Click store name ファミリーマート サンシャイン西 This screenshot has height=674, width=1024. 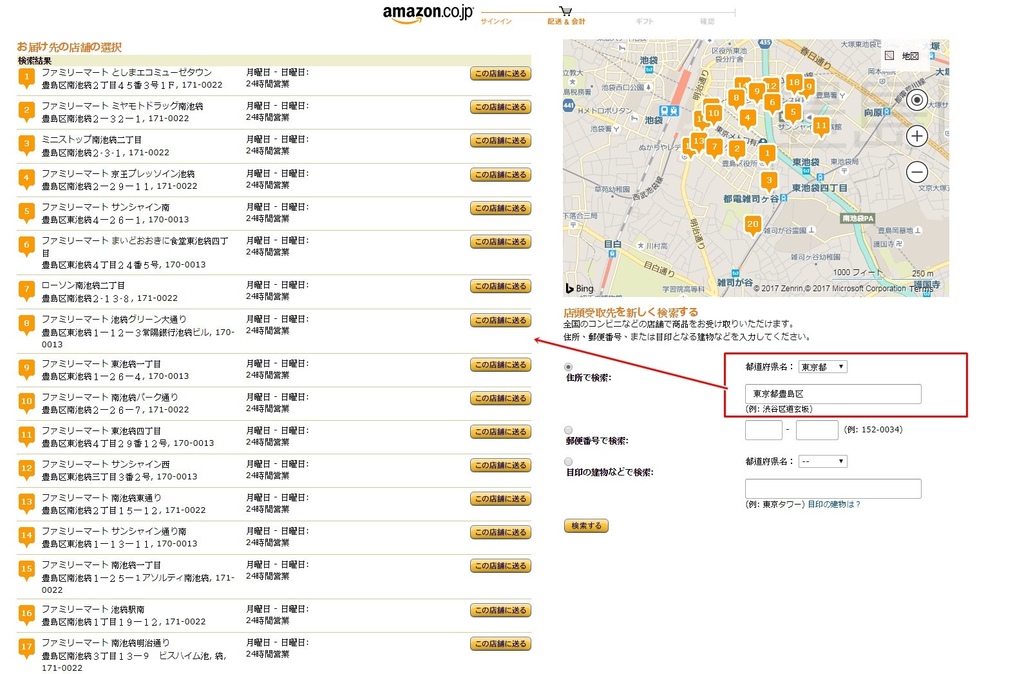[106, 464]
